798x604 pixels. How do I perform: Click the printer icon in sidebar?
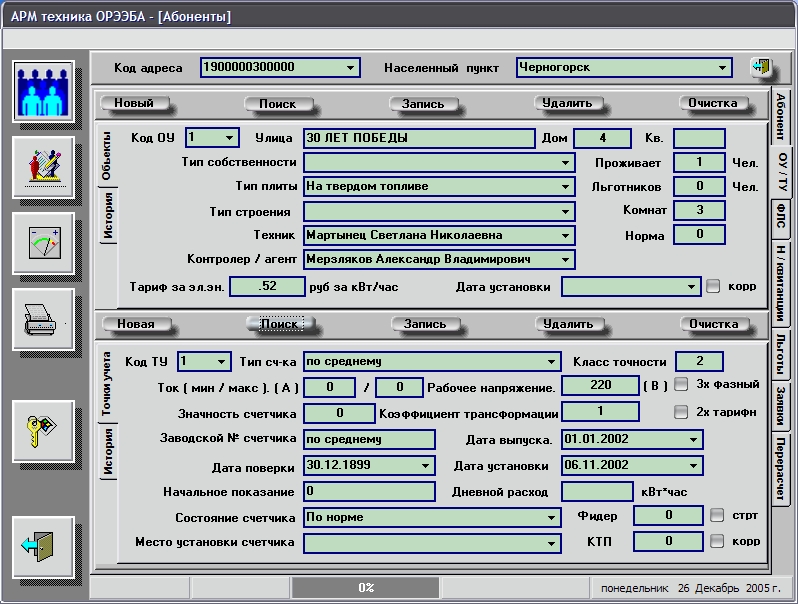point(43,319)
